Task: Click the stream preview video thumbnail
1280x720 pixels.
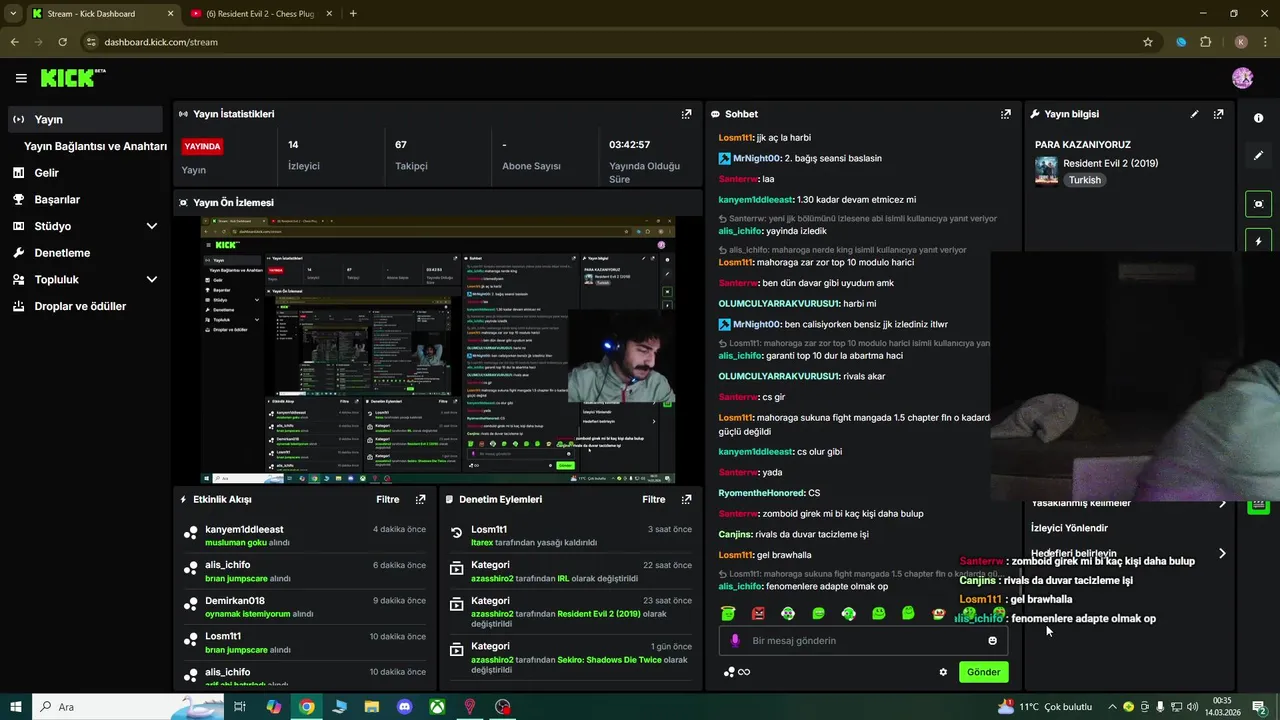Action: point(437,350)
